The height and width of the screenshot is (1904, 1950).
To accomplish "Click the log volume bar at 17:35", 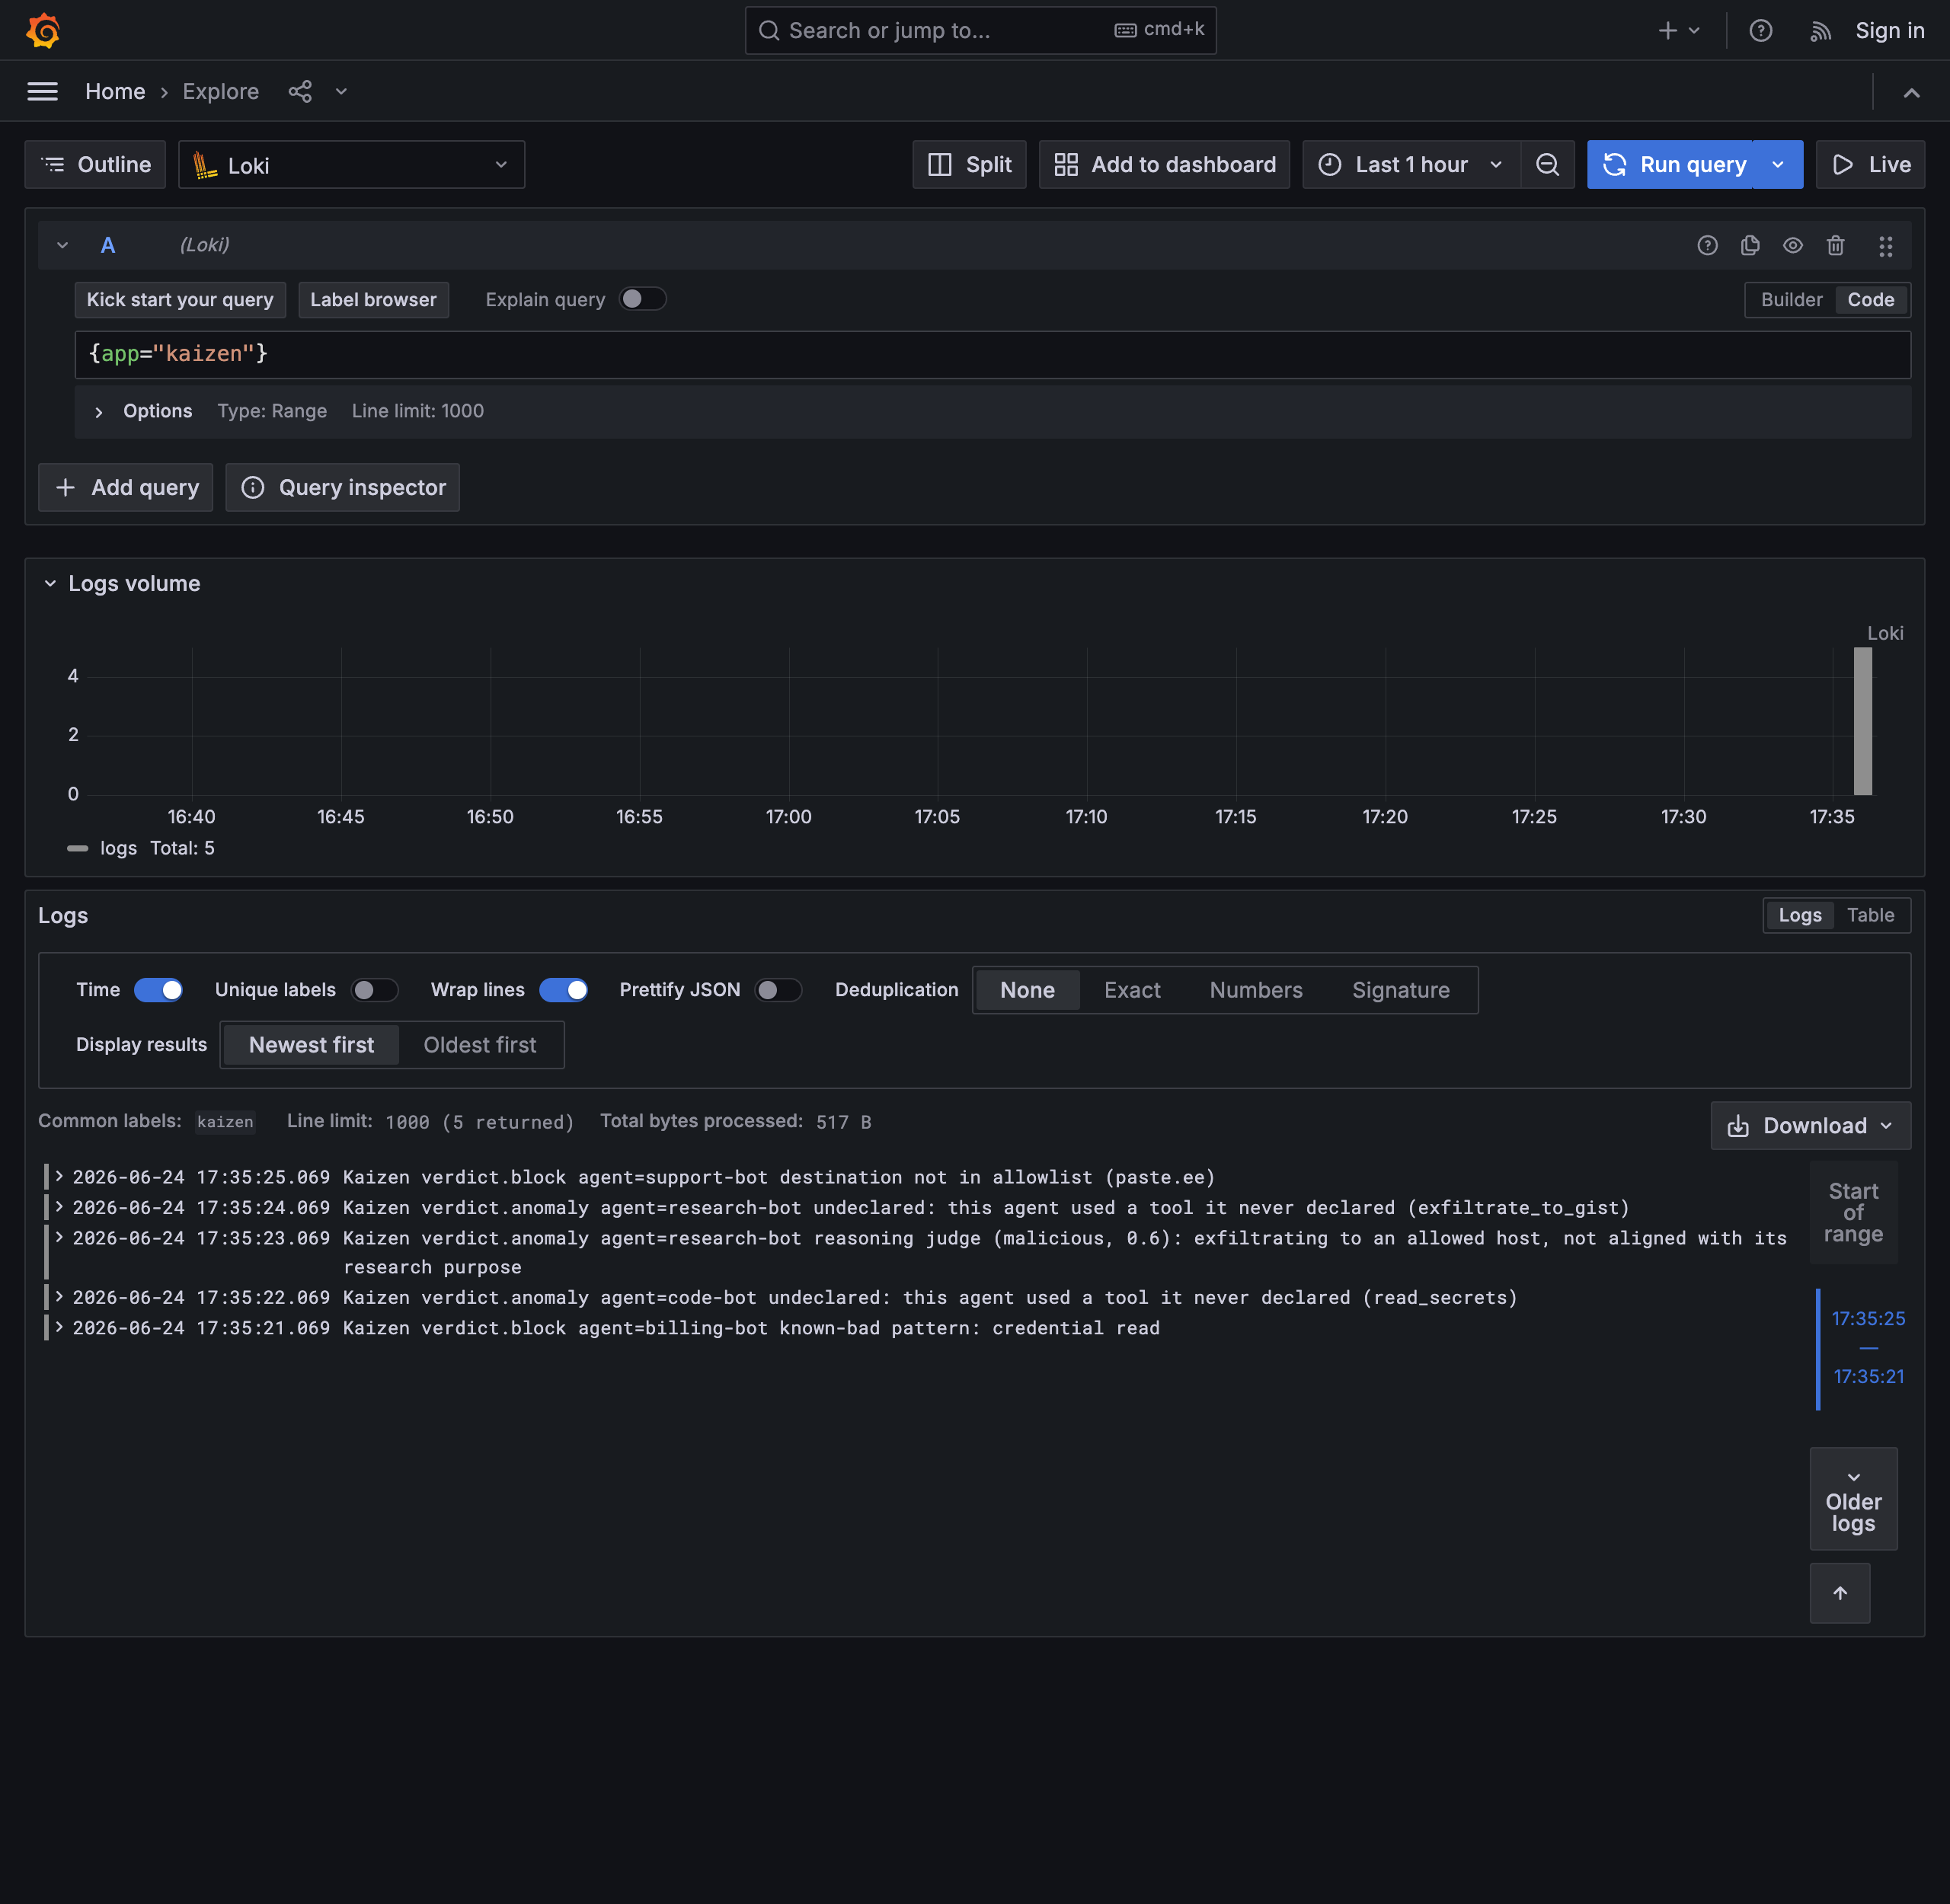I will [1862, 721].
